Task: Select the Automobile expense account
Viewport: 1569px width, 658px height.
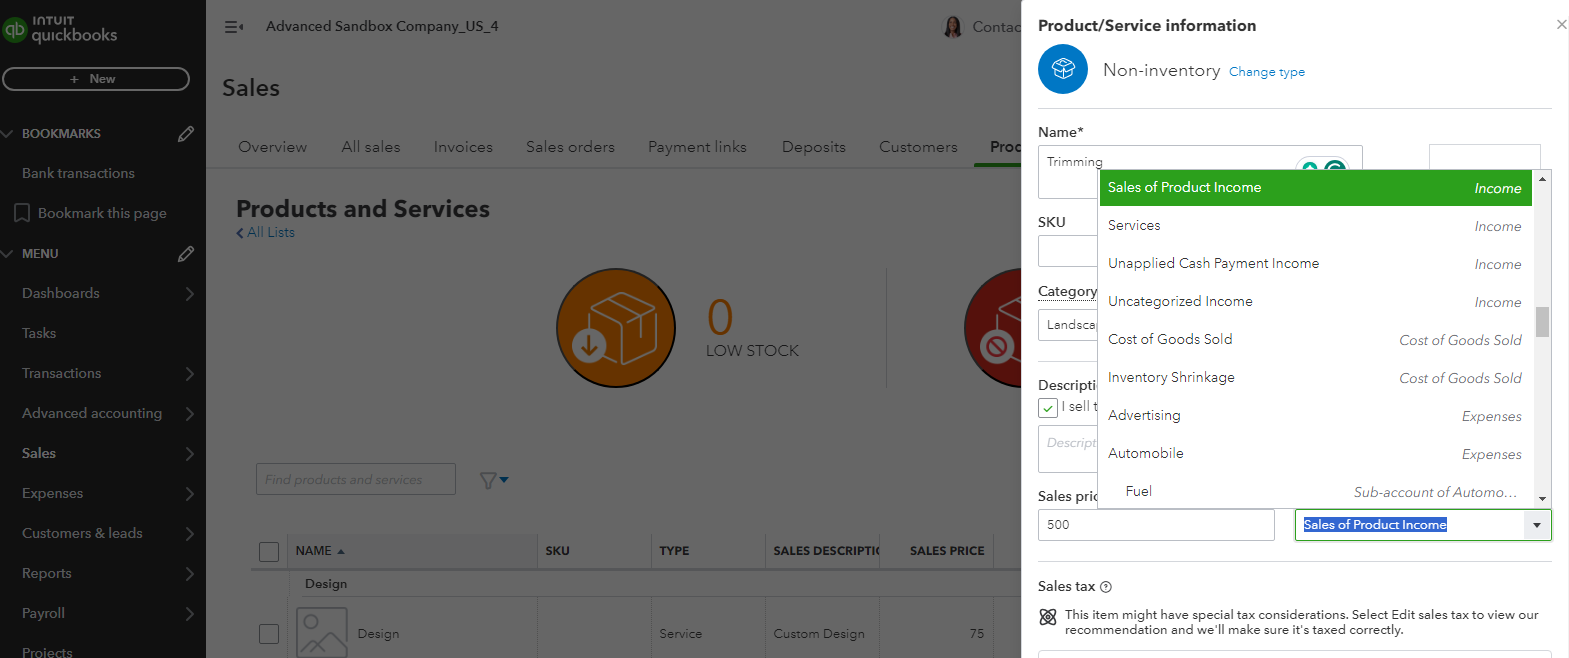Action: click(x=1315, y=454)
